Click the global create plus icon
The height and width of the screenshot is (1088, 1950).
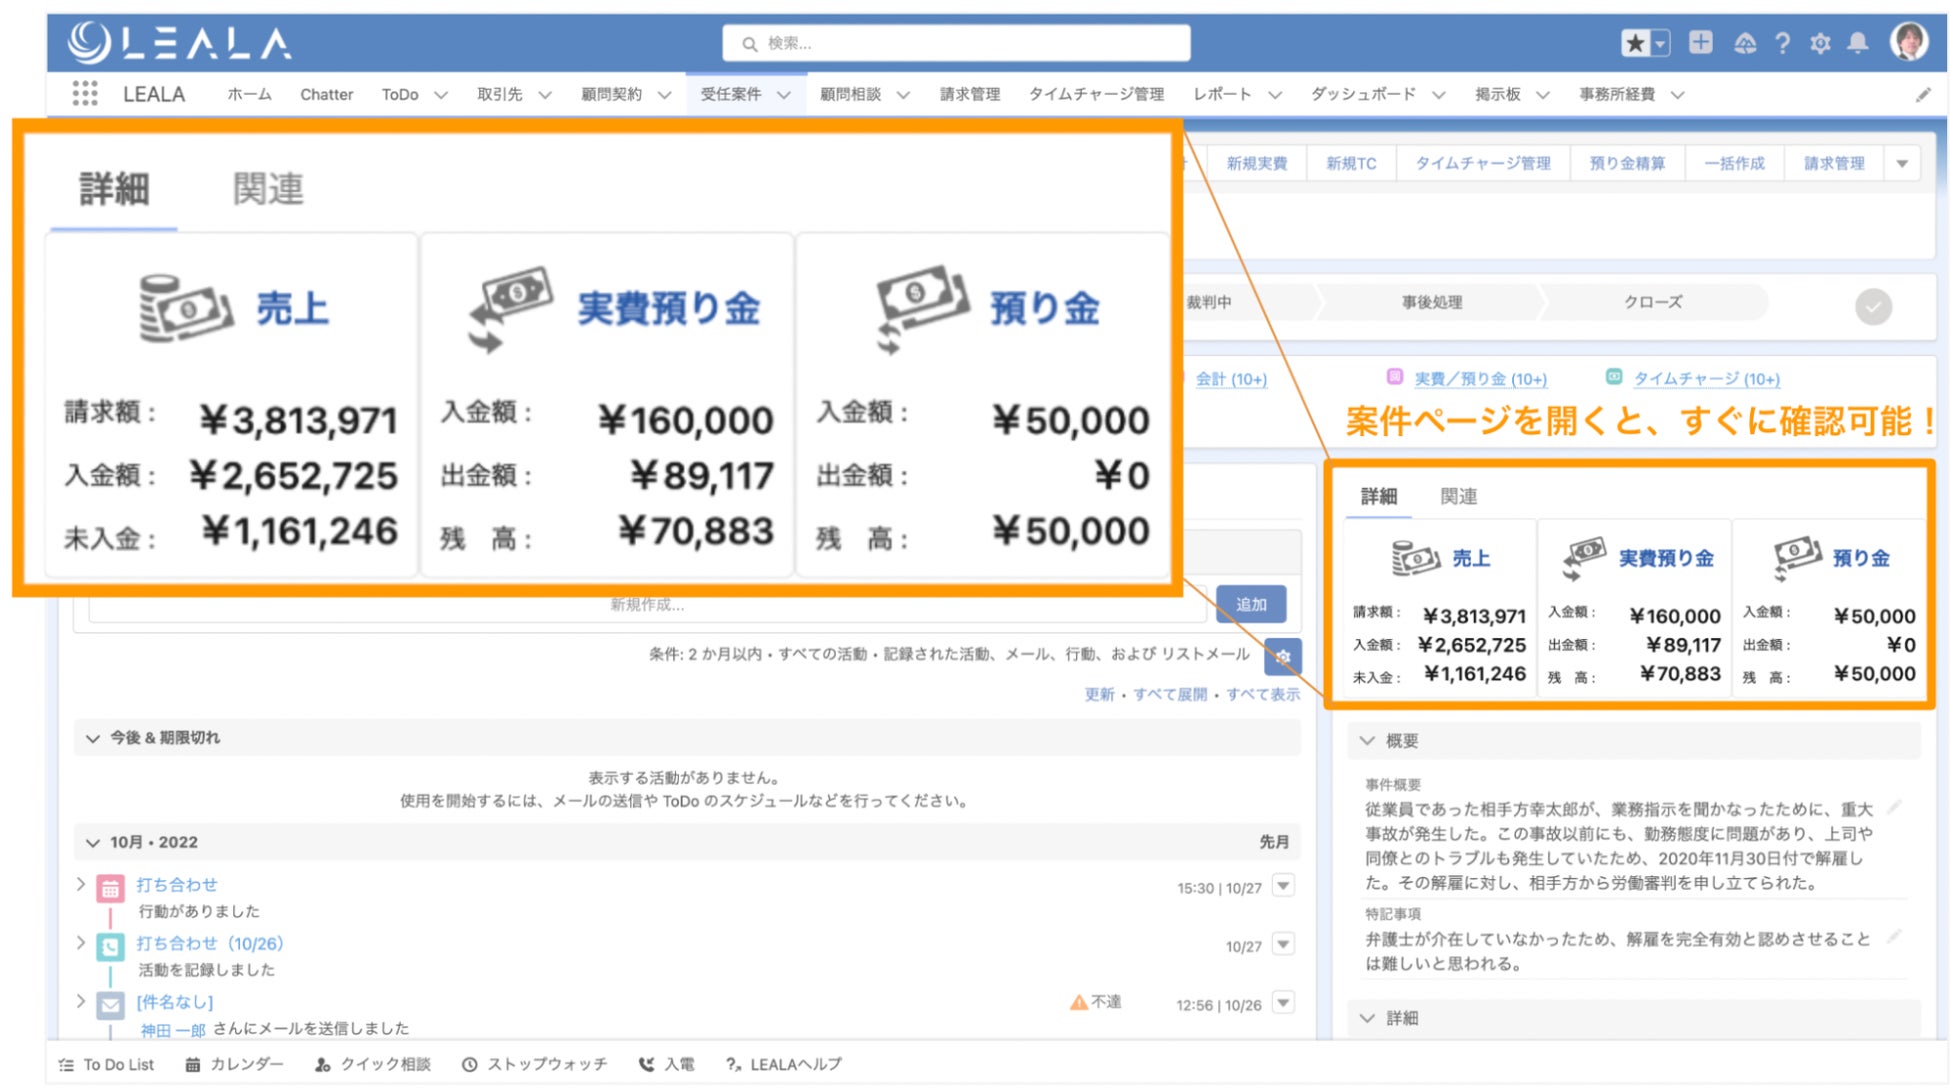pos(1700,43)
